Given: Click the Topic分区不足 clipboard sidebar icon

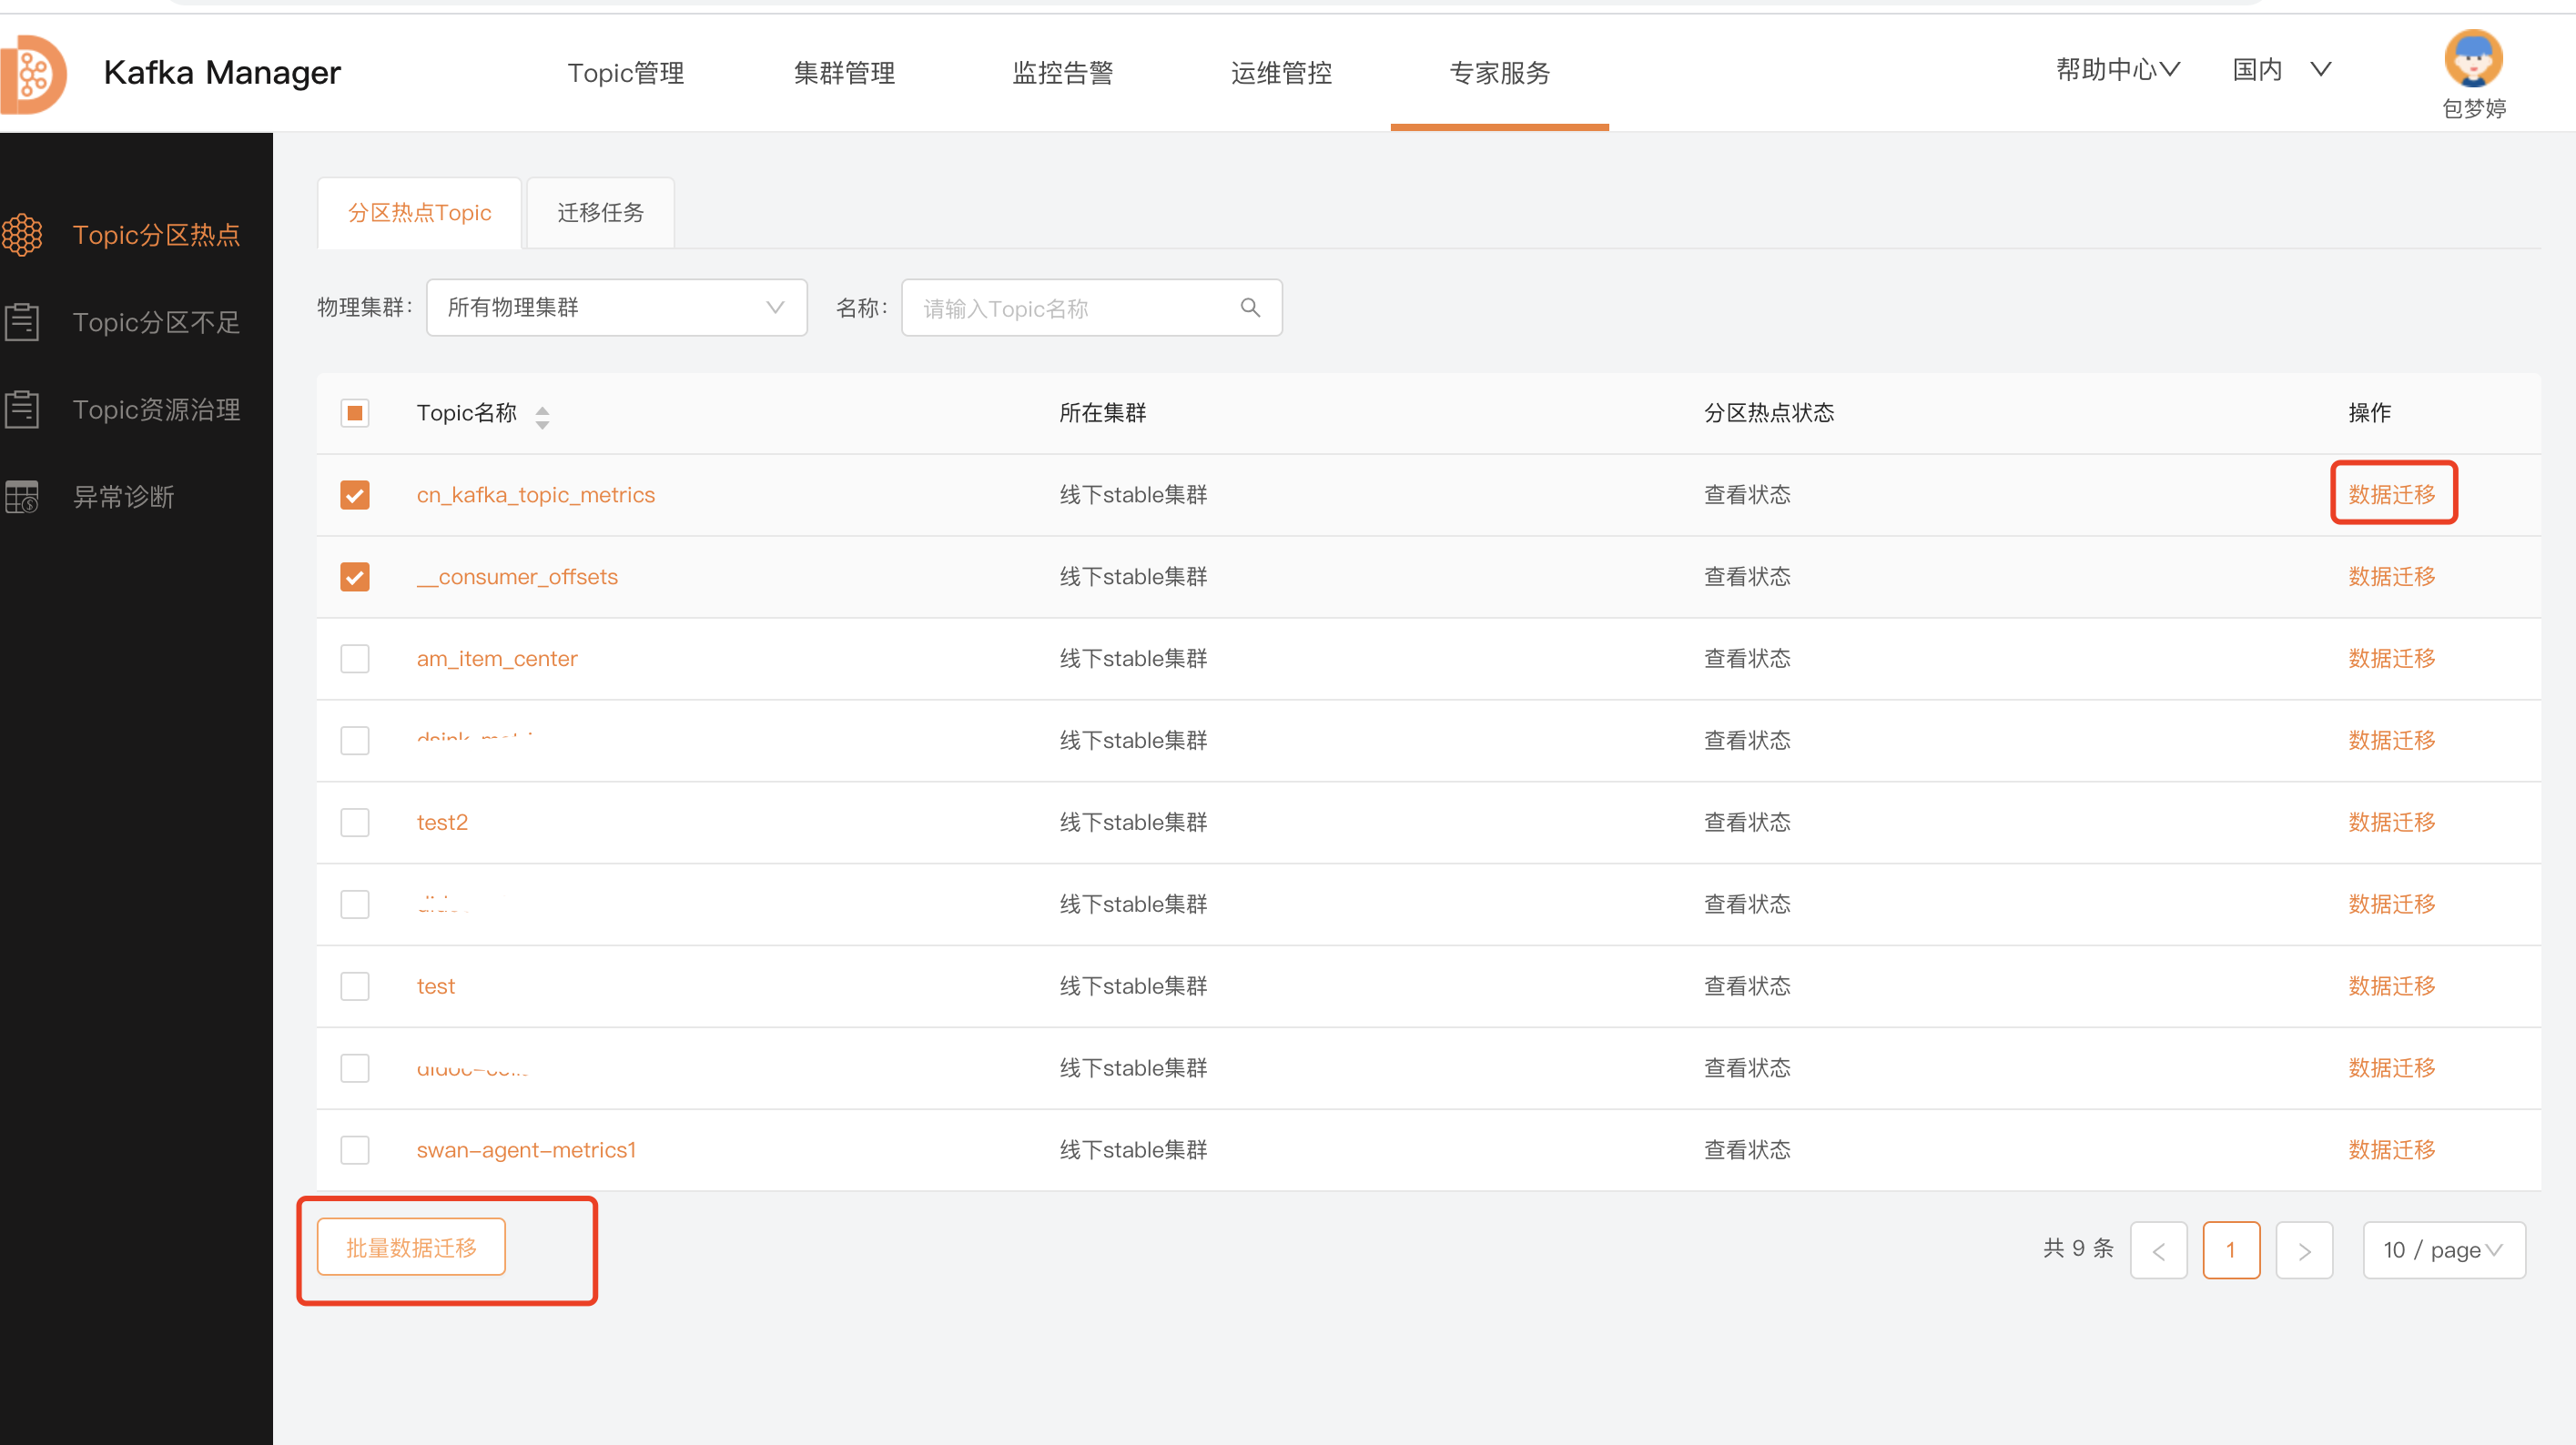Looking at the screenshot, I should pos(22,322).
